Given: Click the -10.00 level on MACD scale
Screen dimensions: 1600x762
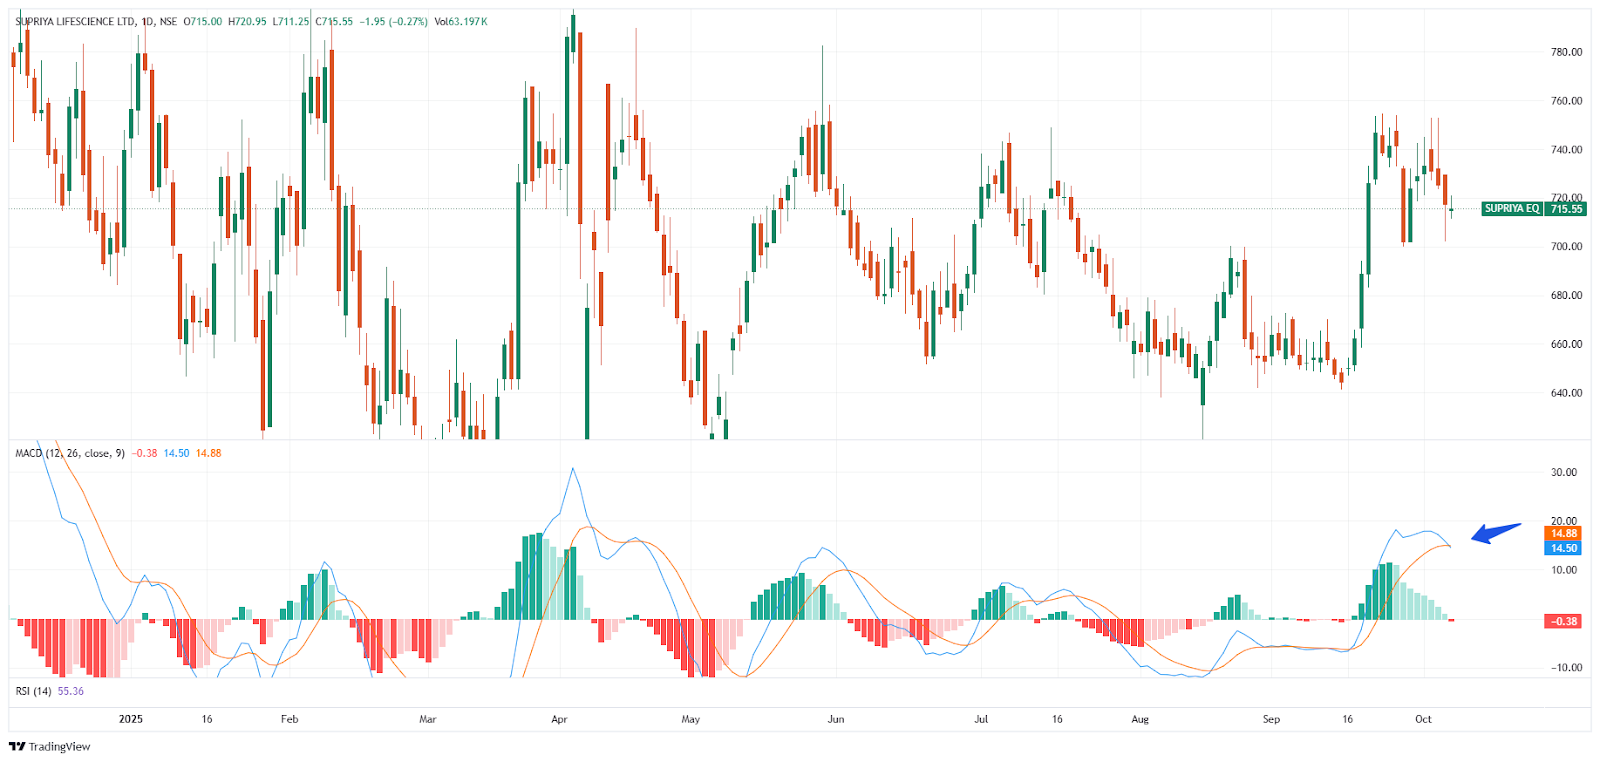Looking at the screenshot, I should (1563, 668).
